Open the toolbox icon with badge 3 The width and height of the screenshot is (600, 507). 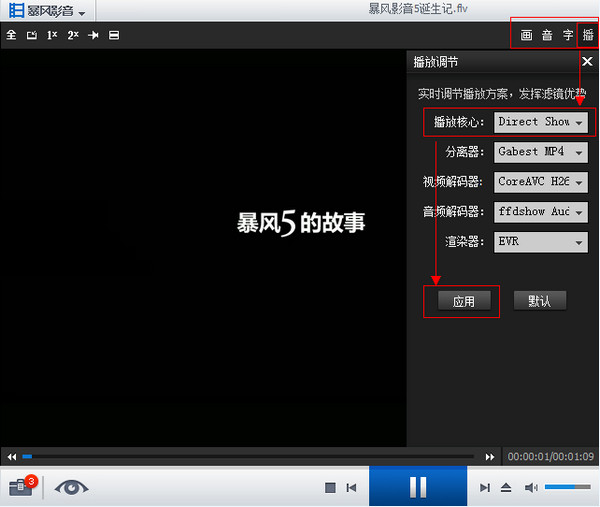click(x=22, y=487)
